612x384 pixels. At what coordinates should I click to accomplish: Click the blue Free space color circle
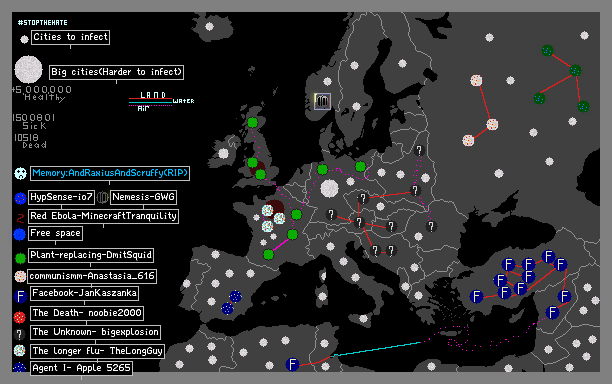(x=20, y=234)
